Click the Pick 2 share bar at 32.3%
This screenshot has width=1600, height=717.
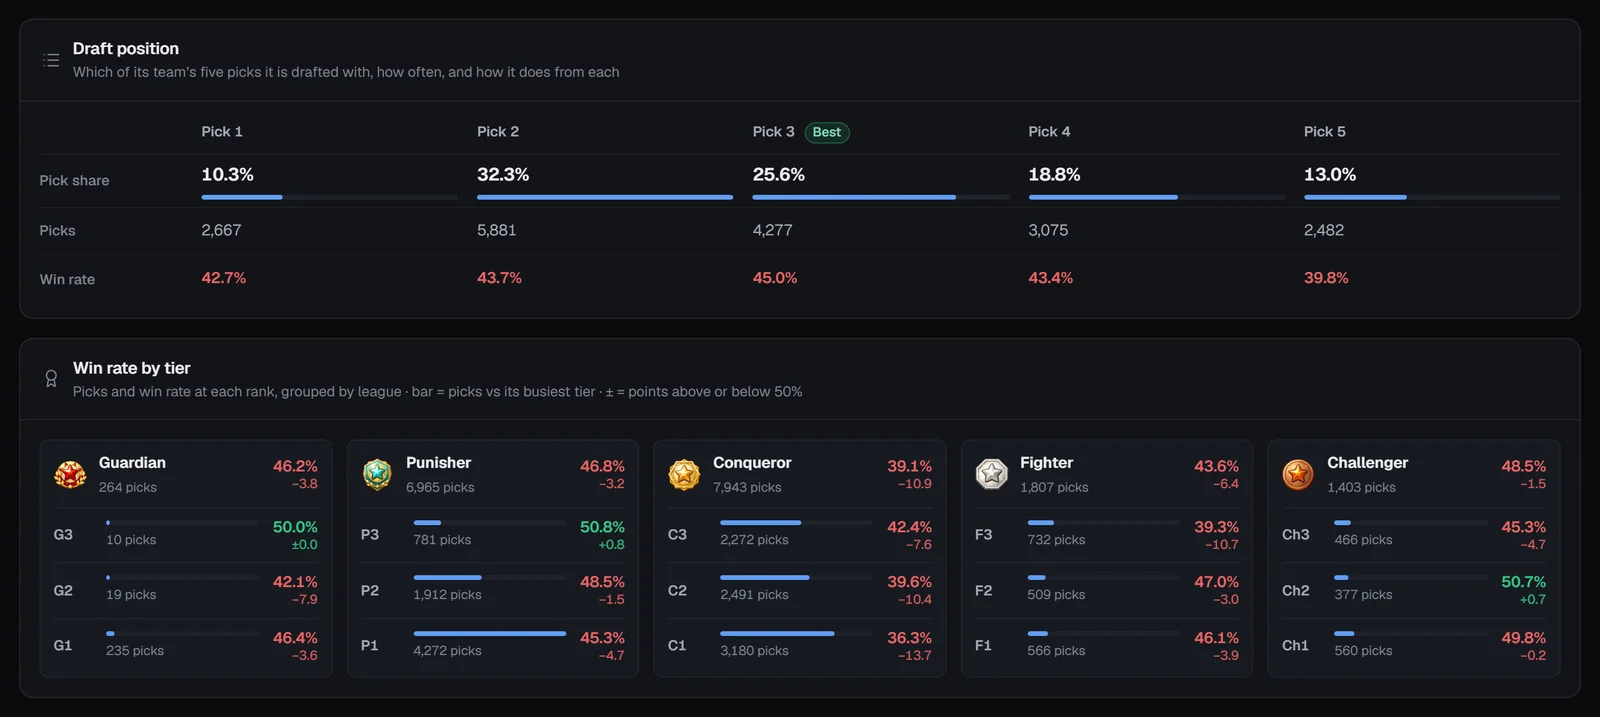(605, 197)
